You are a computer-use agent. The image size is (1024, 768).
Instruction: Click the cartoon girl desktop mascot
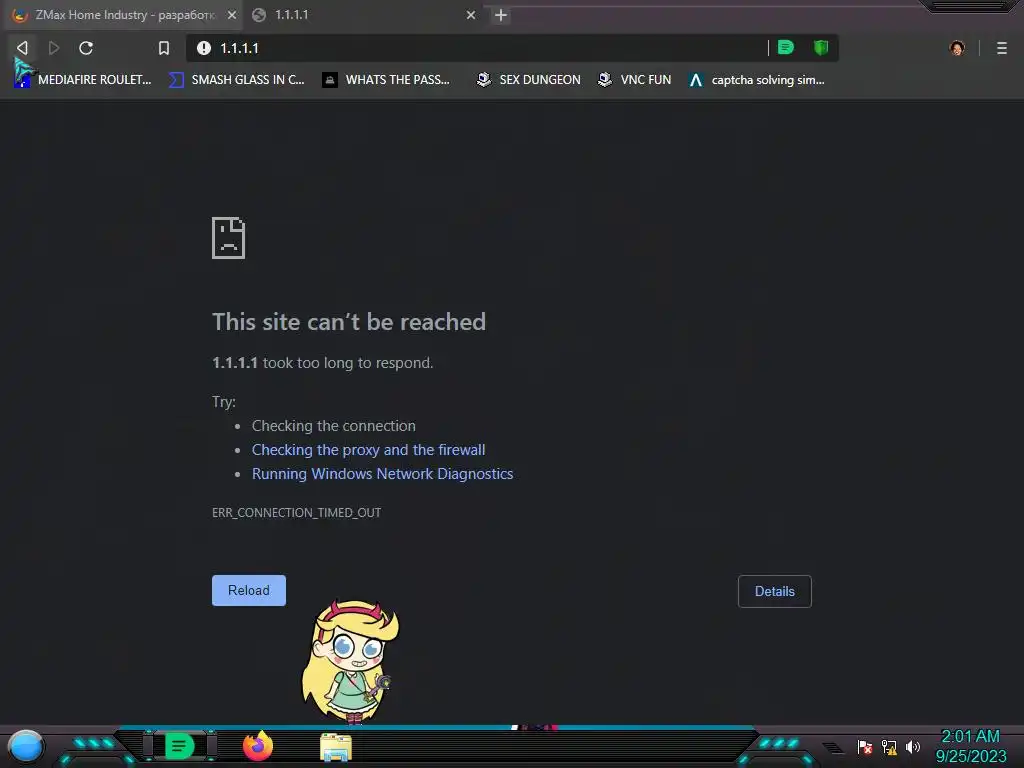pos(351,661)
